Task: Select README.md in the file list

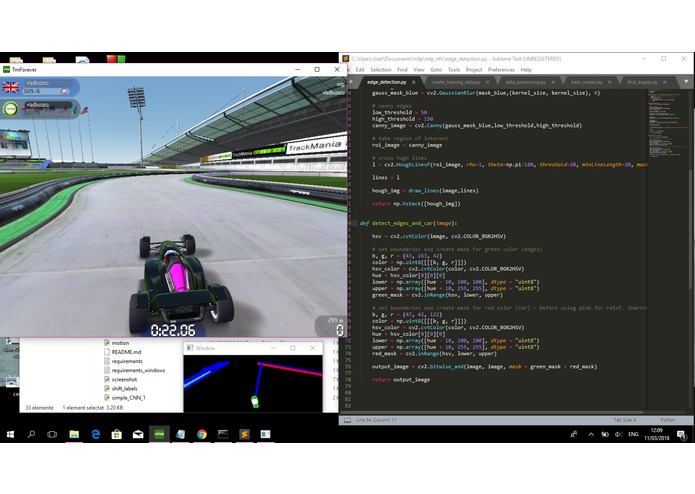Action: (x=122, y=352)
